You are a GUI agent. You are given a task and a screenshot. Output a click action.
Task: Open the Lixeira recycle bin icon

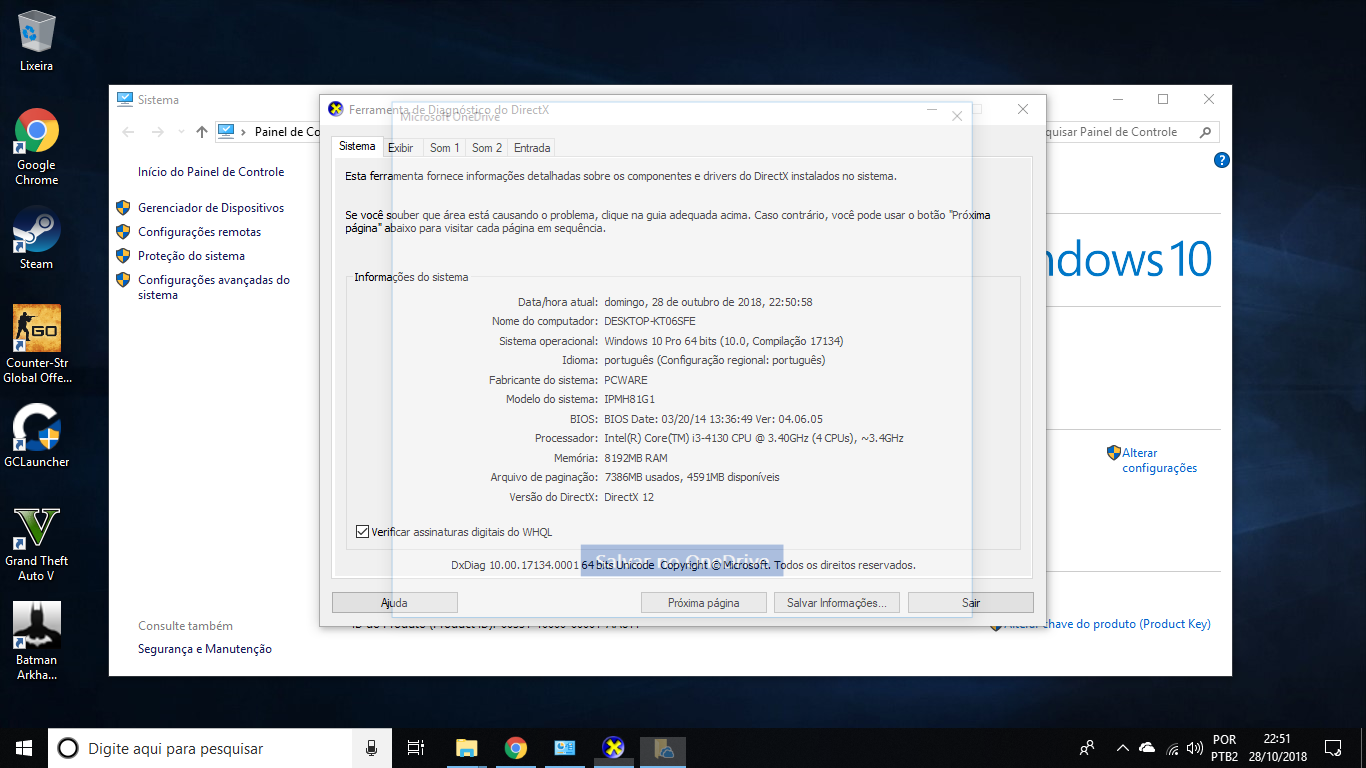[x=36, y=41]
